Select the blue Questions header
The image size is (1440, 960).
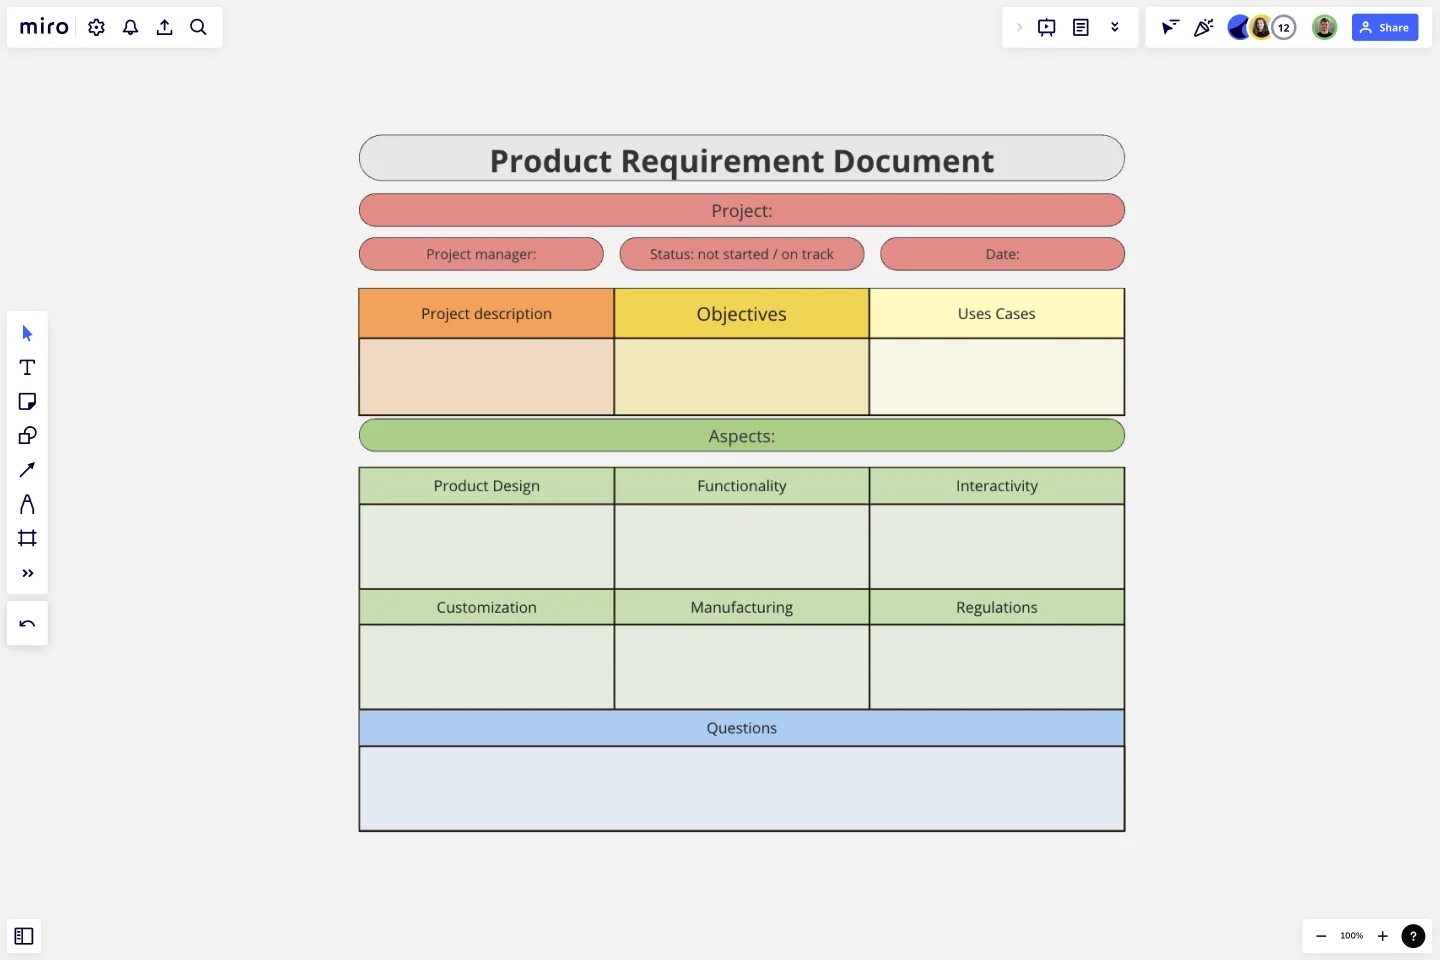(742, 728)
